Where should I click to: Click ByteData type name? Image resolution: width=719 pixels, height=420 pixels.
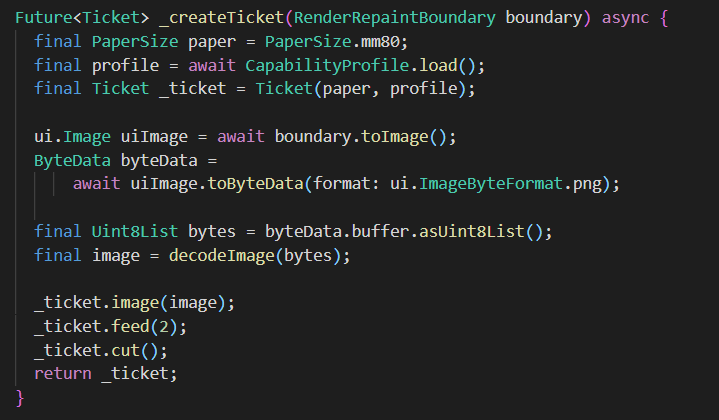click(x=72, y=160)
